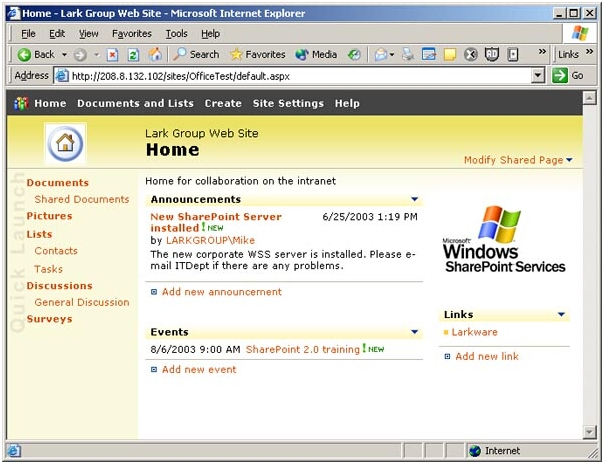Open the Favorites menu in the menu bar
This screenshot has height=464, width=604.
[132, 34]
